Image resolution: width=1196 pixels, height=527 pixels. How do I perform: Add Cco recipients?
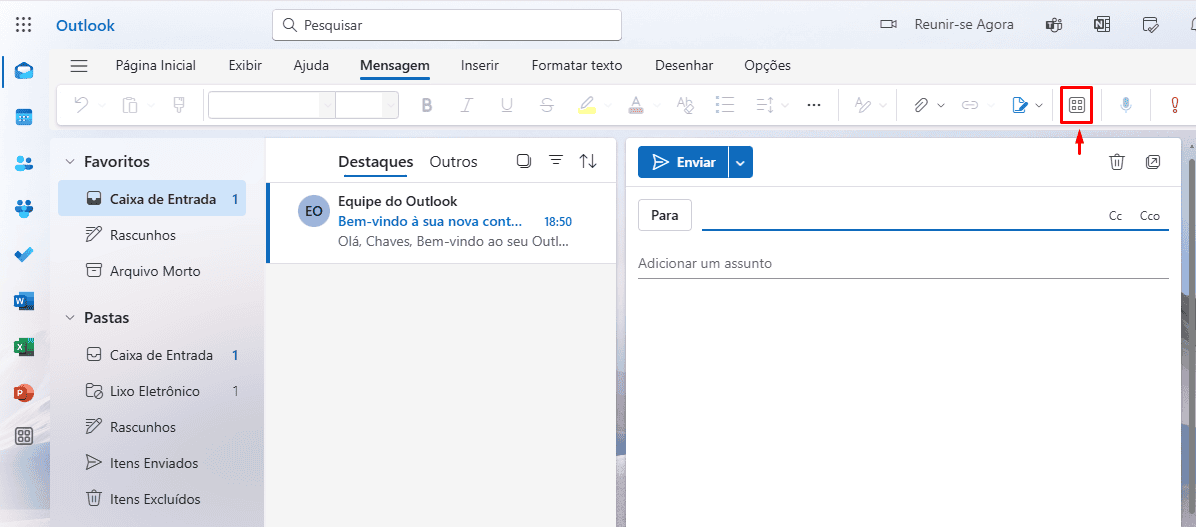click(1149, 216)
